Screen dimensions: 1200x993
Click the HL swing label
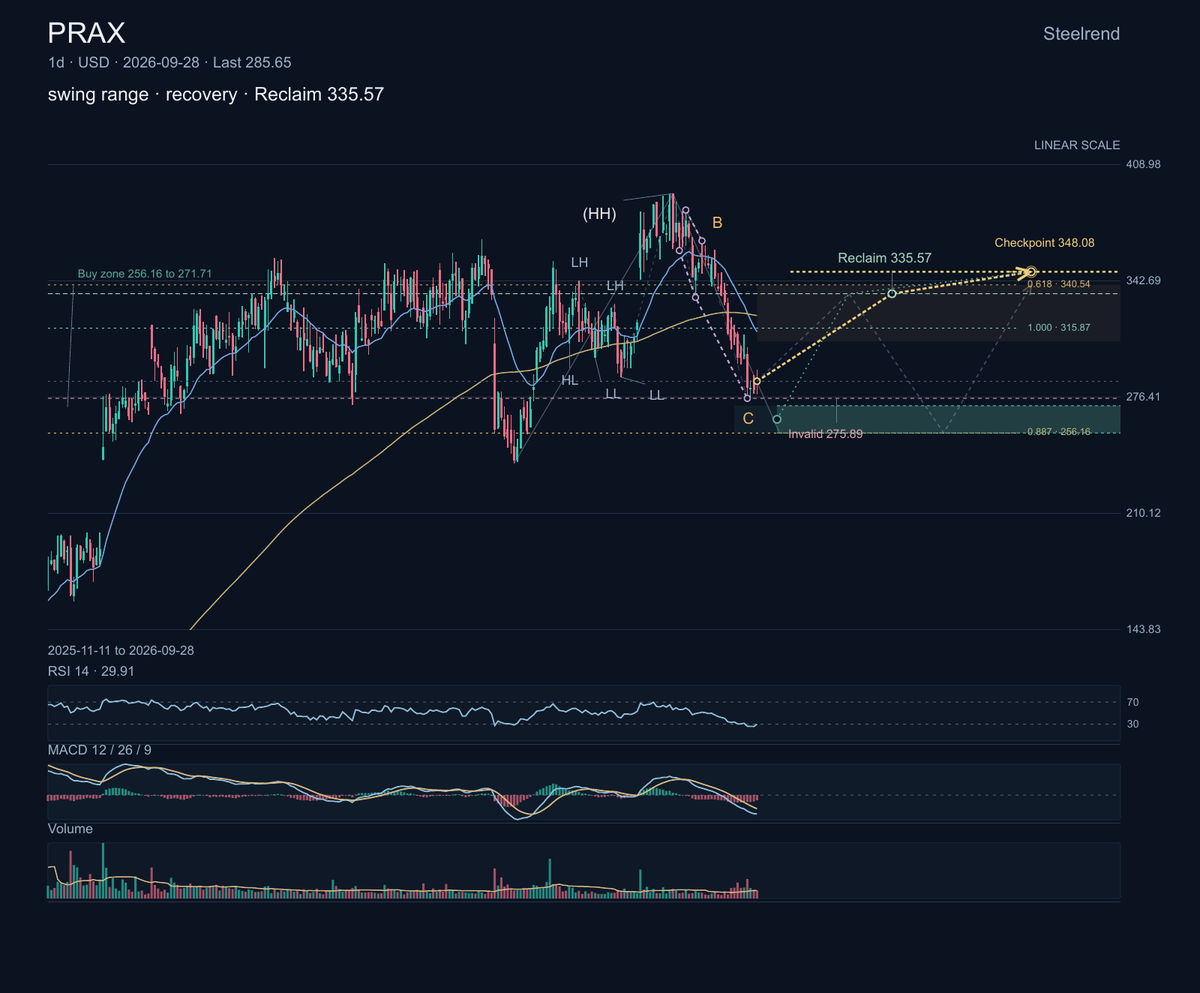570,380
